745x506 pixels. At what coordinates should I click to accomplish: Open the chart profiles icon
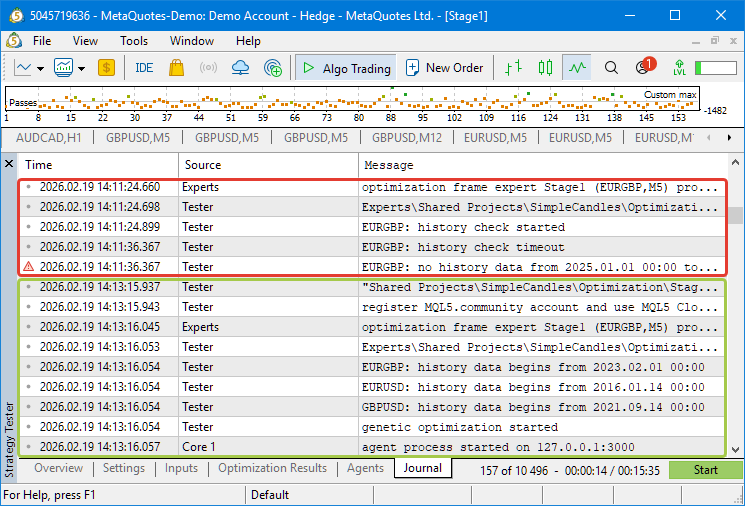pyautogui.click(x=63, y=68)
